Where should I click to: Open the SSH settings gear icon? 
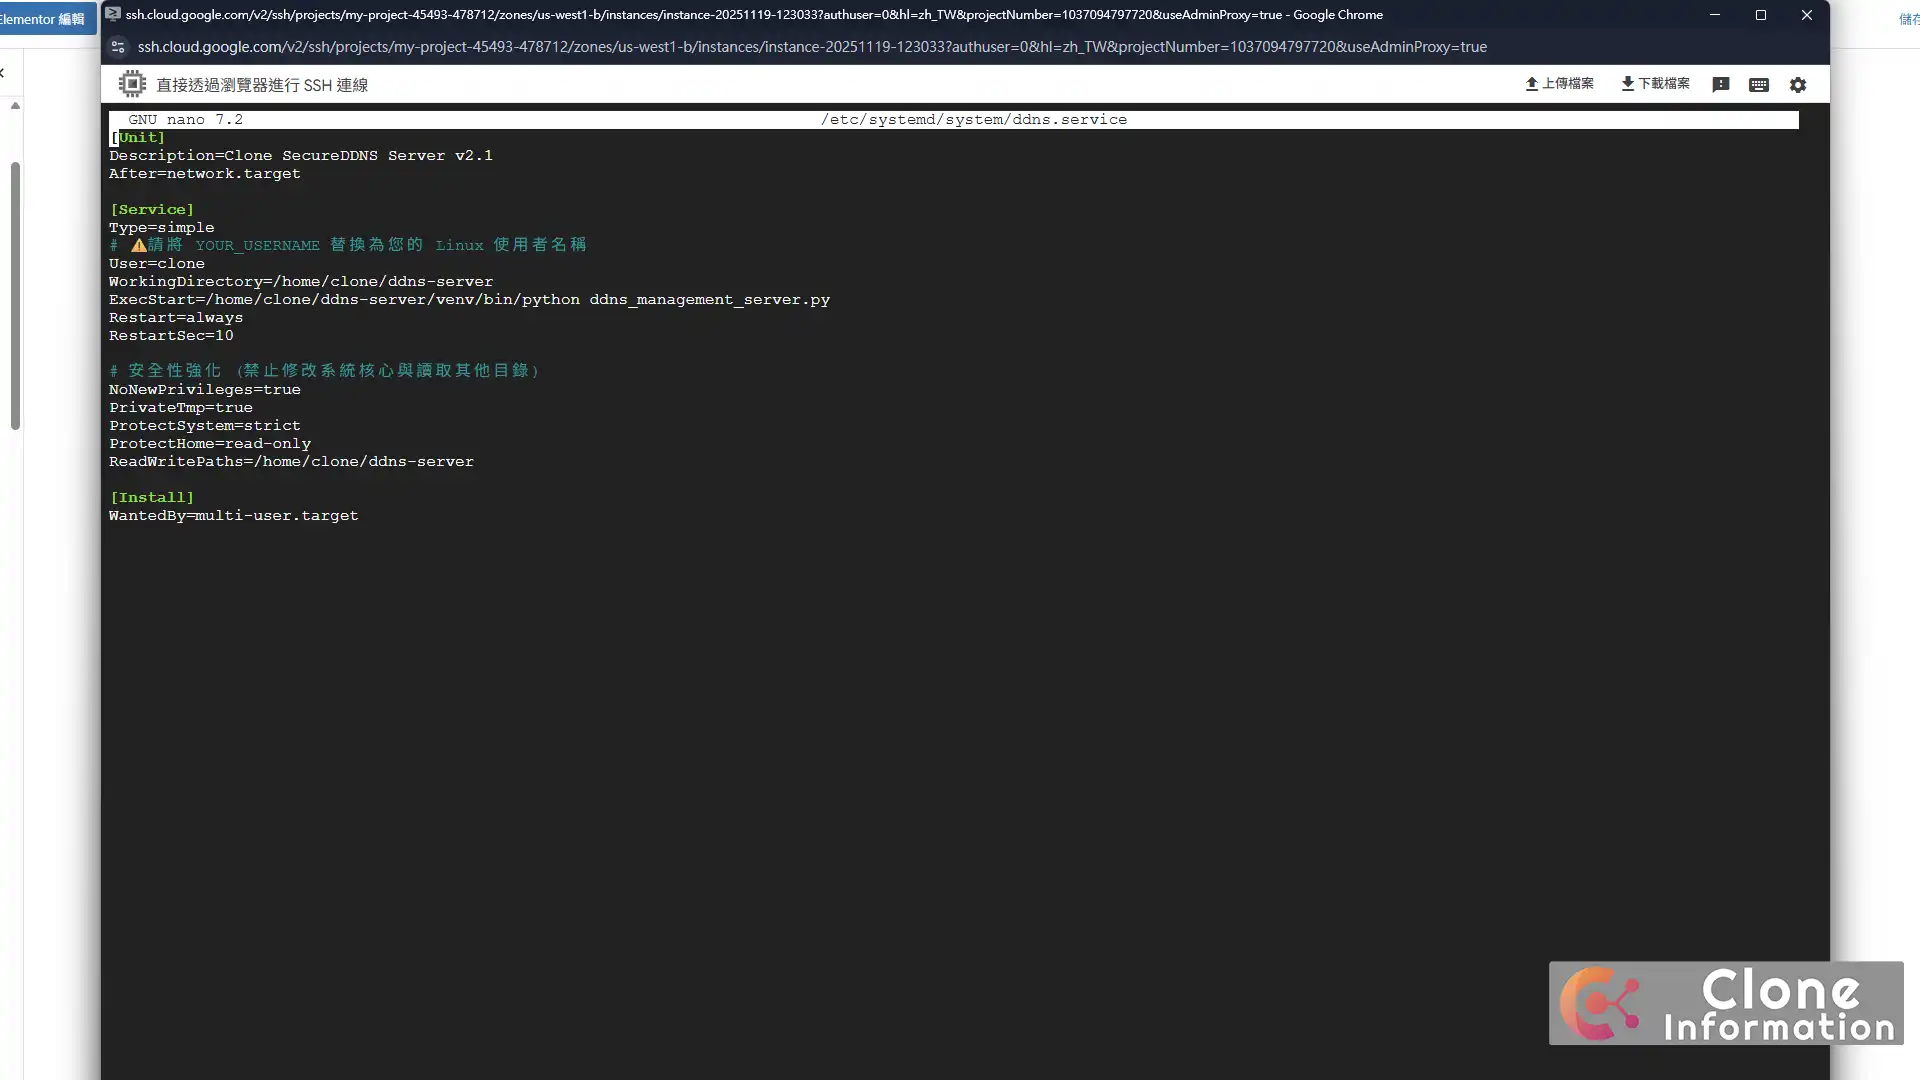[x=1798, y=85]
